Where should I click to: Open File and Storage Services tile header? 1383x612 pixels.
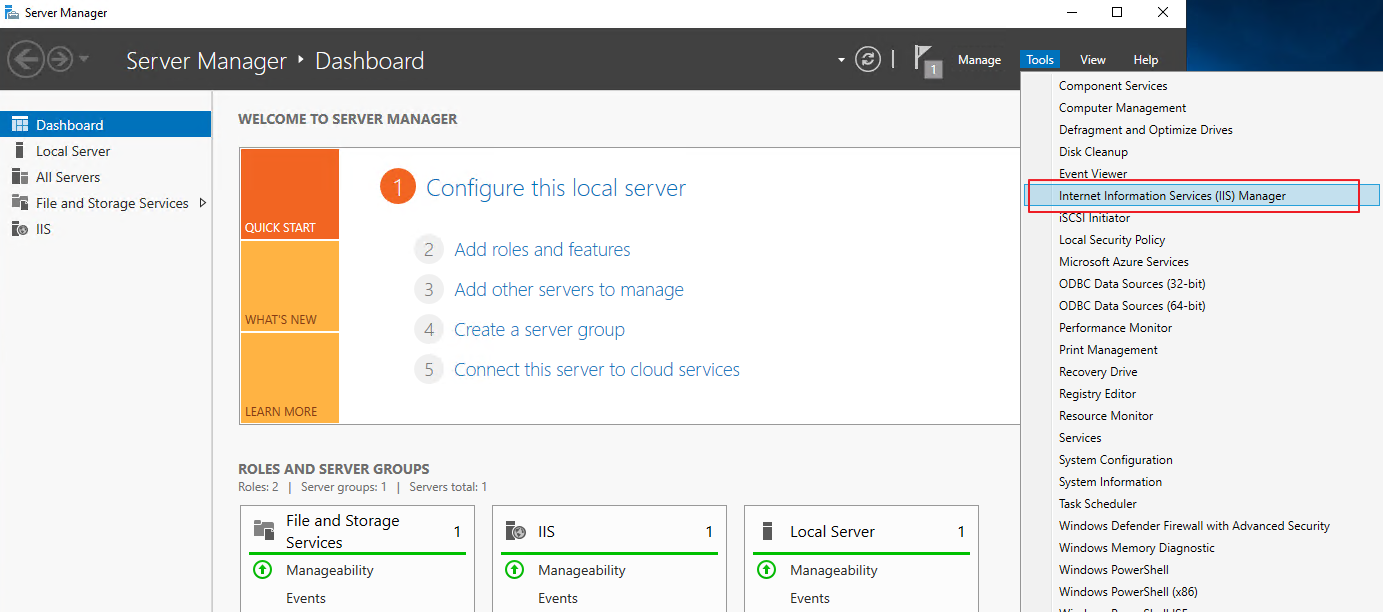(358, 531)
